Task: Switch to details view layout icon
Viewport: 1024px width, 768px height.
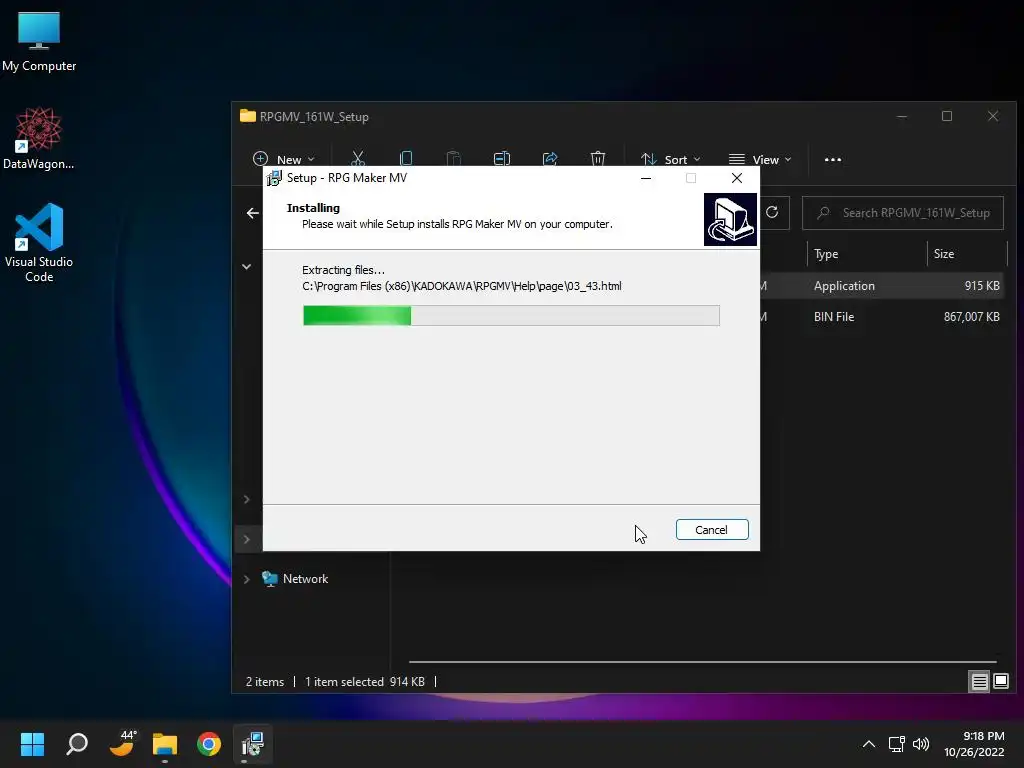Action: coord(979,682)
